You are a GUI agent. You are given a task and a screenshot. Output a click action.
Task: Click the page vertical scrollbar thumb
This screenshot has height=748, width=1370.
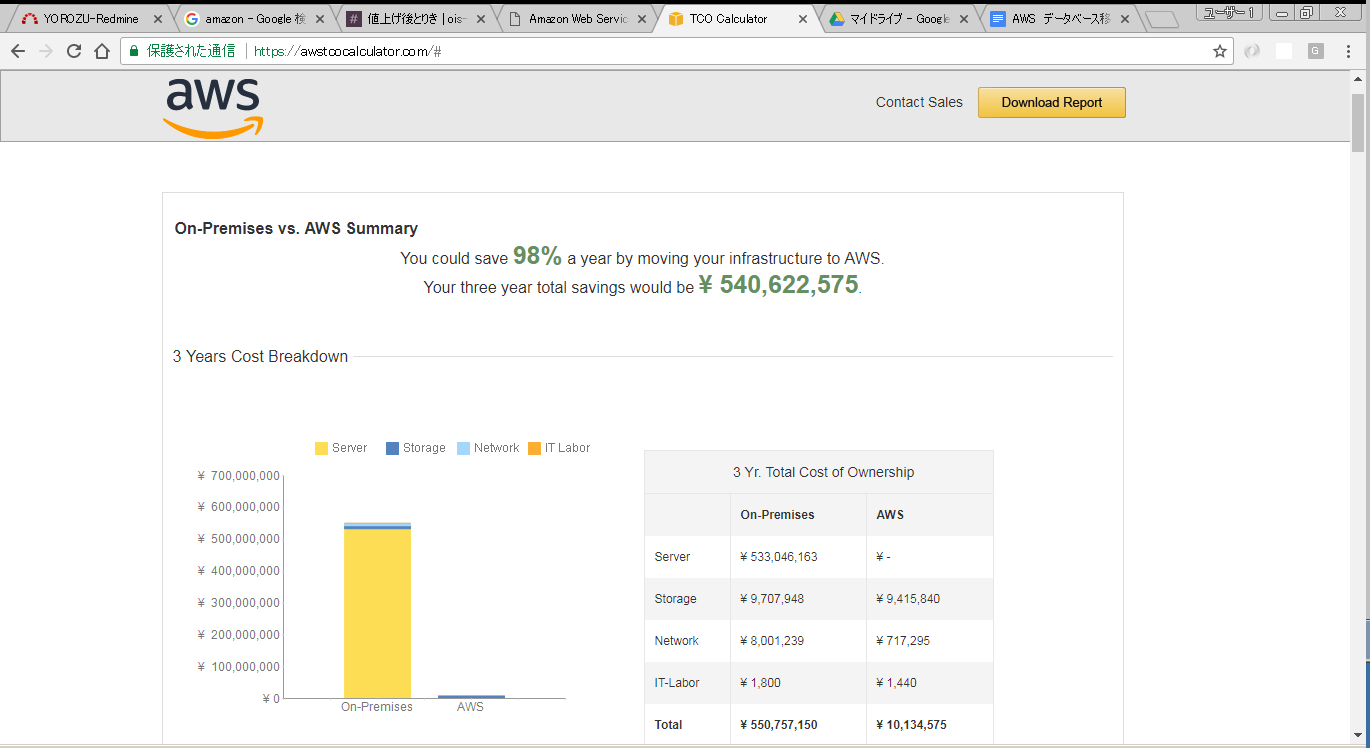click(1358, 121)
